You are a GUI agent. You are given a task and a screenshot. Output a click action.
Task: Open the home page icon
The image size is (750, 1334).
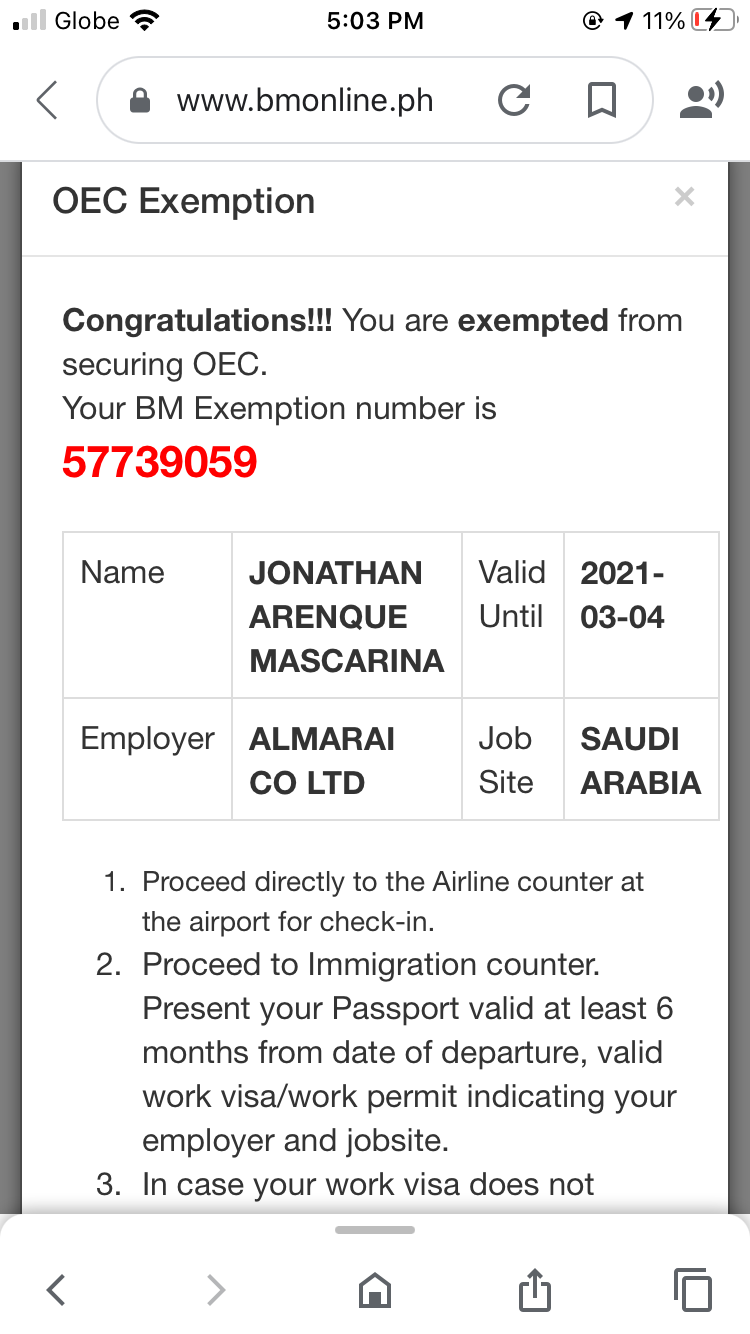[x=375, y=1290]
